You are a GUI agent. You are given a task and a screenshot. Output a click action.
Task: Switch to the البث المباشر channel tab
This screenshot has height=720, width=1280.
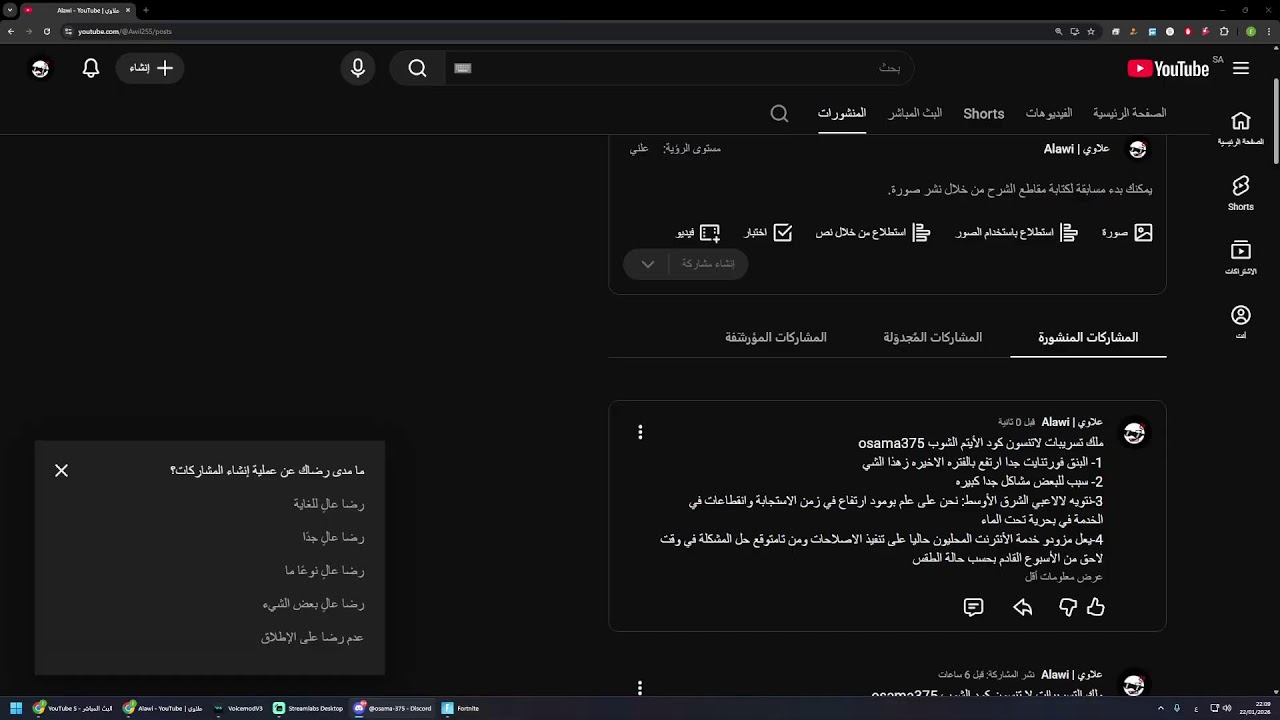coord(915,113)
